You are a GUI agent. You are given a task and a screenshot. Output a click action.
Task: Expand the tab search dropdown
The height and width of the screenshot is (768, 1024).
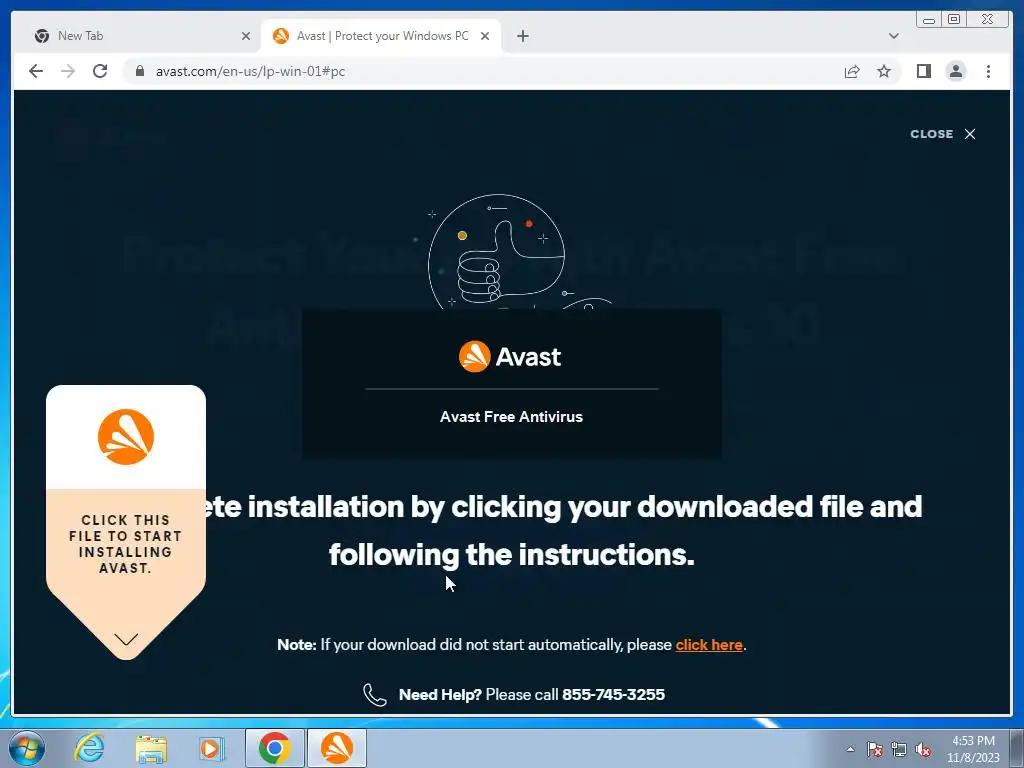pos(893,36)
